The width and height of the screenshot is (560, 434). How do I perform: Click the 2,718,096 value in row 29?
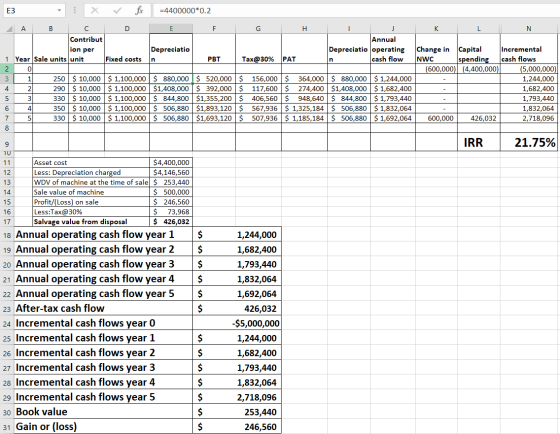pyautogui.click(x=237, y=397)
